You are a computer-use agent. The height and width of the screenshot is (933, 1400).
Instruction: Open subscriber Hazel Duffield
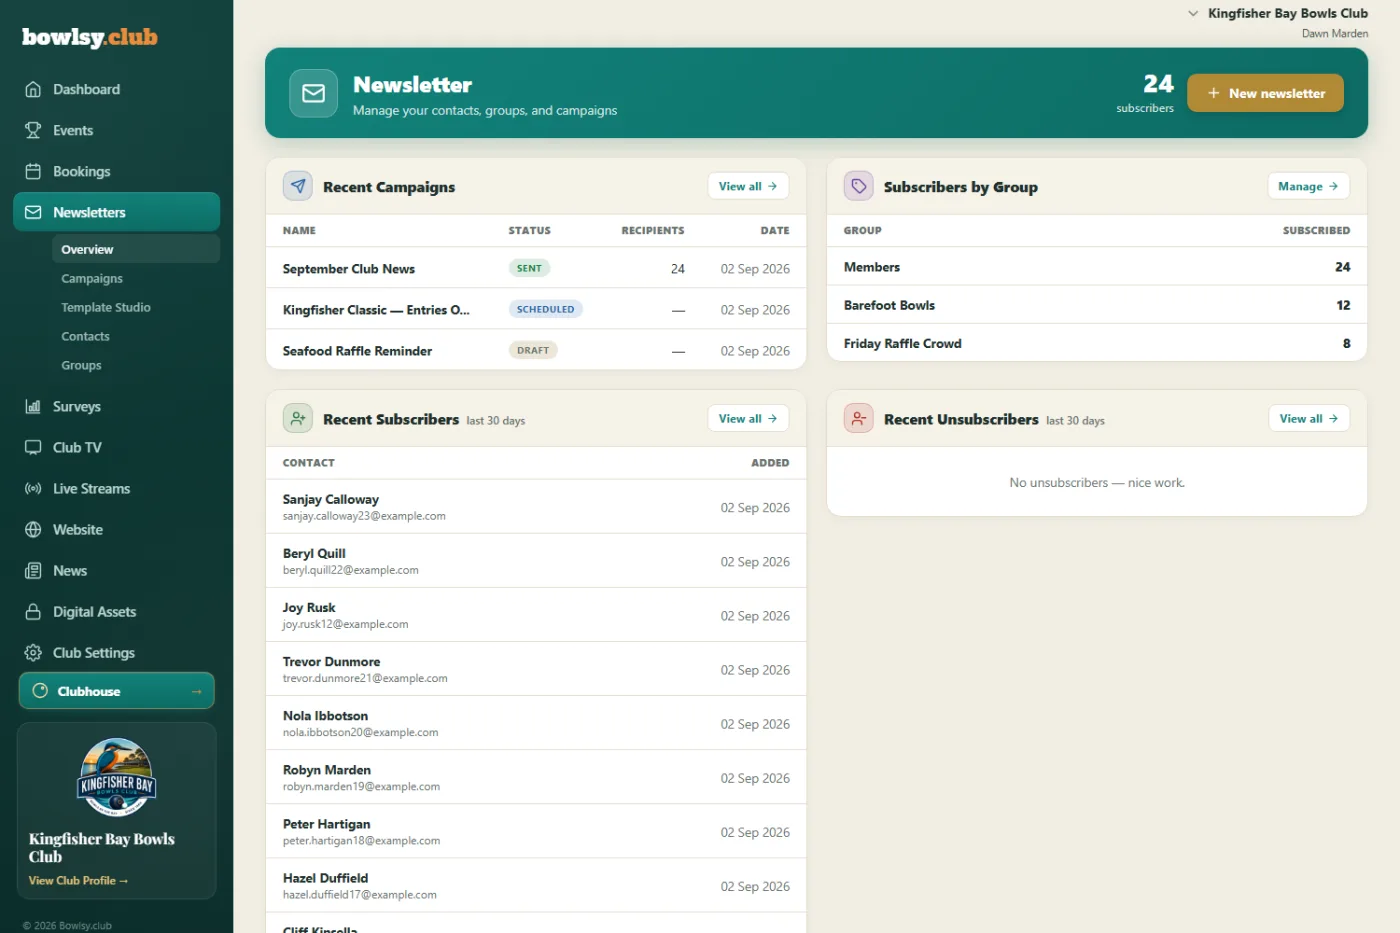tap(536, 885)
